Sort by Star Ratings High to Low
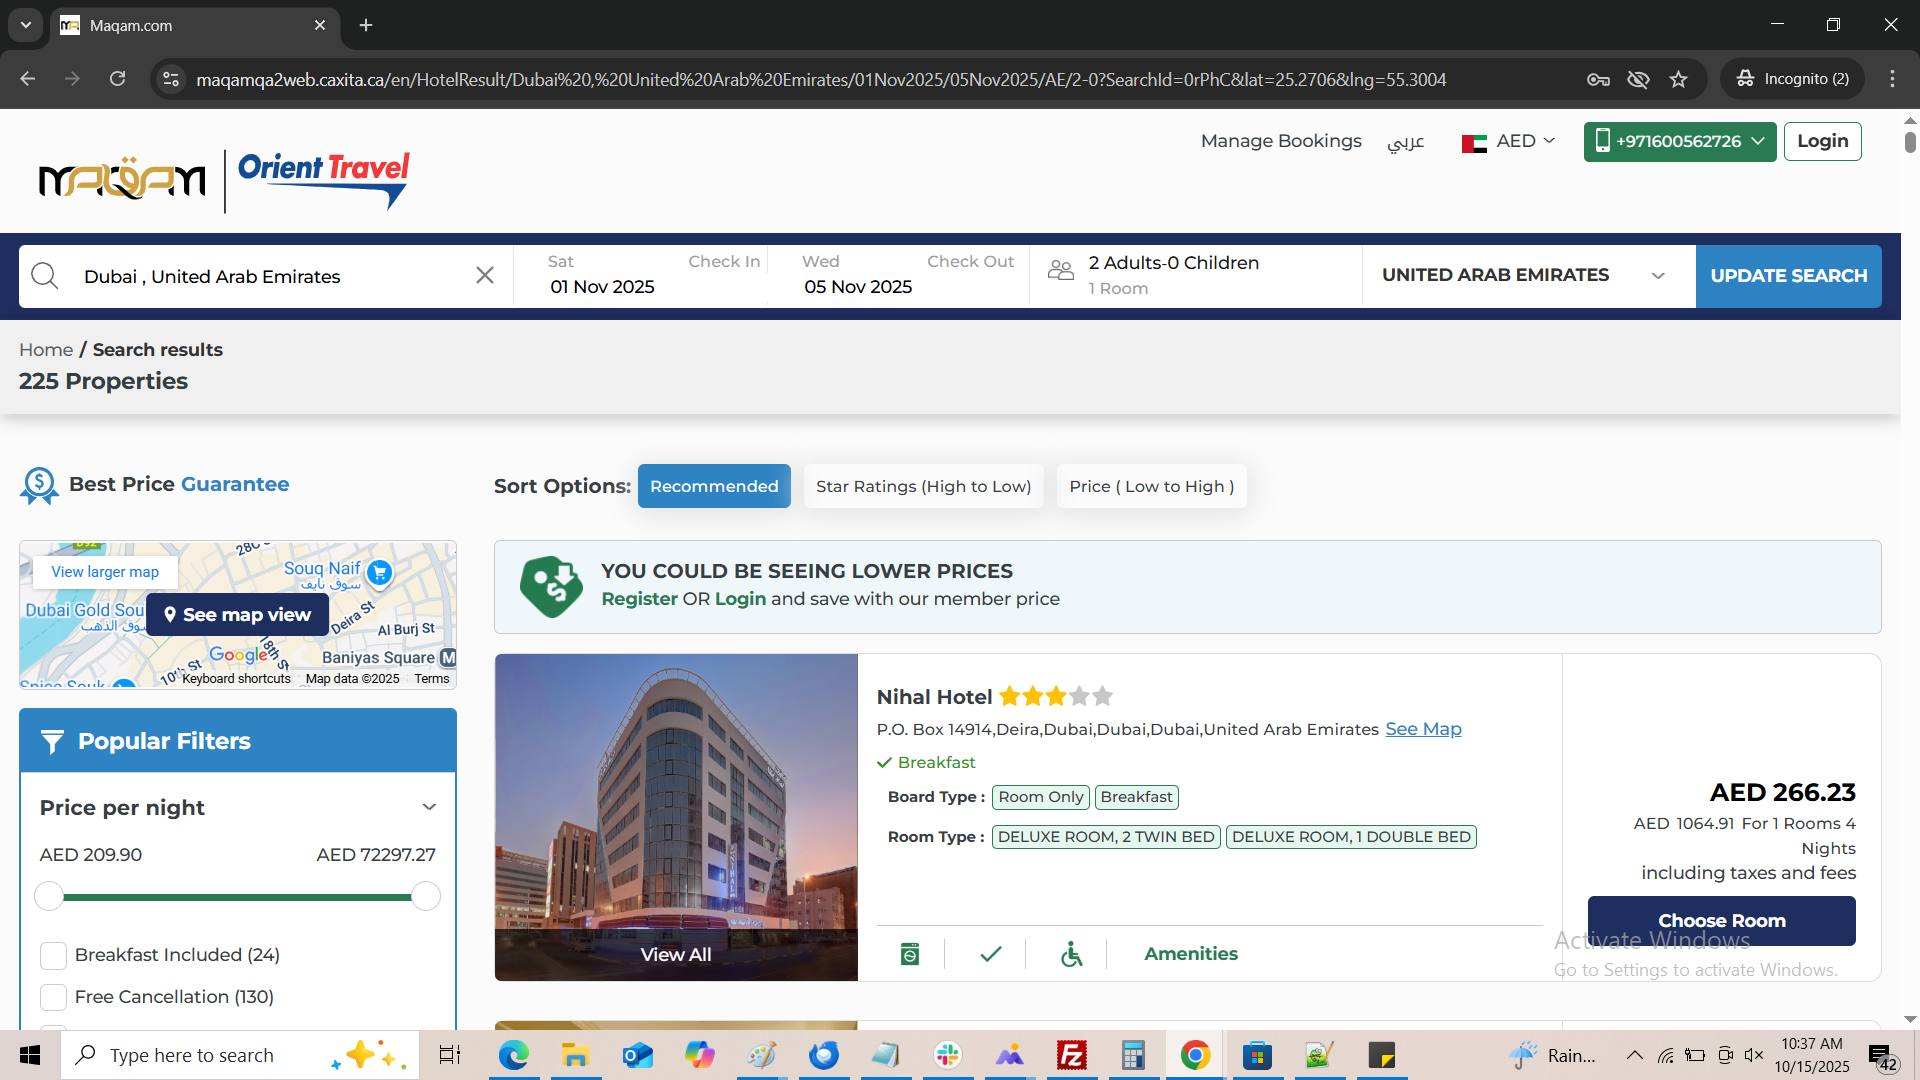This screenshot has width=1920, height=1080. click(x=922, y=486)
